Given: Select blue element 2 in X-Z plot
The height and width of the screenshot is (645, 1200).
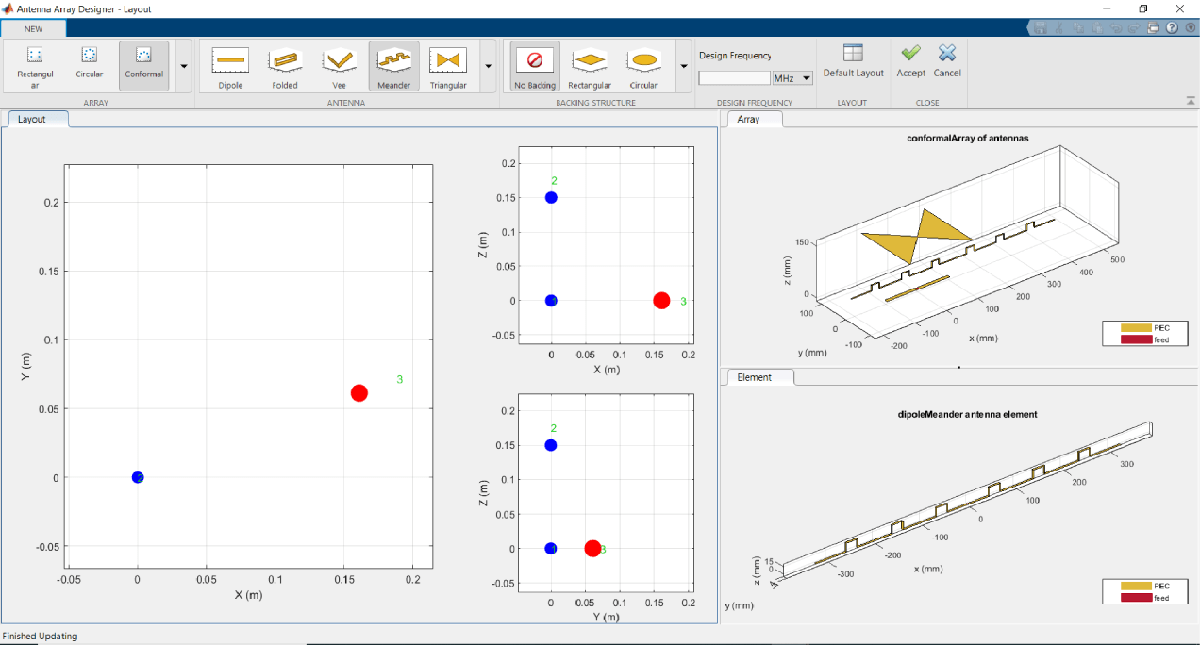Looking at the screenshot, I should pyautogui.click(x=551, y=197).
